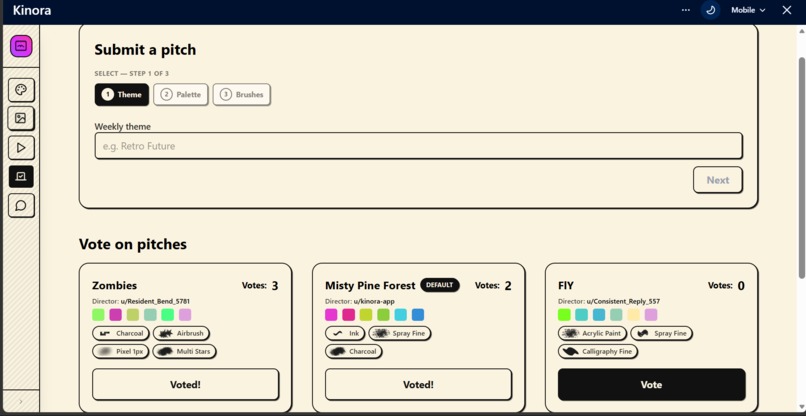This screenshot has width=806, height=416.
Task: Select cyan swatch on Misty Pine Forest
Action: pyautogui.click(x=400, y=315)
